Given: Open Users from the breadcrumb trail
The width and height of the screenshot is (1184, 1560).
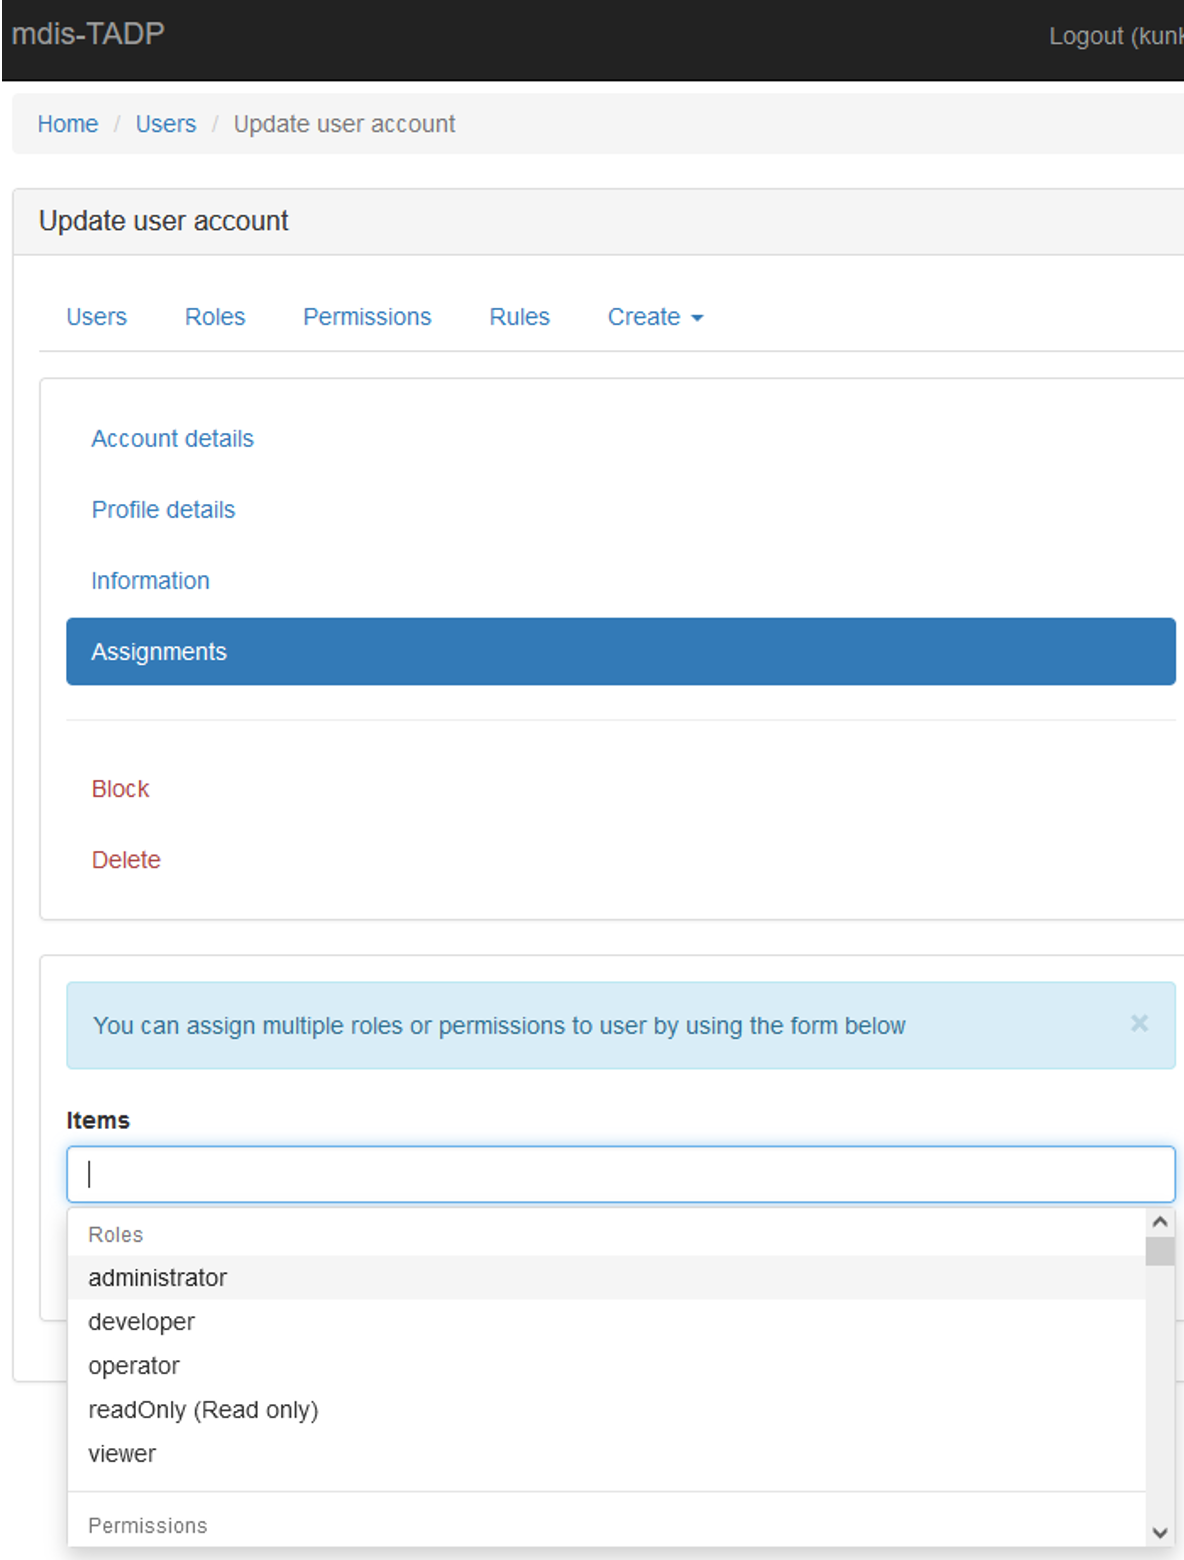Looking at the screenshot, I should coord(165,123).
